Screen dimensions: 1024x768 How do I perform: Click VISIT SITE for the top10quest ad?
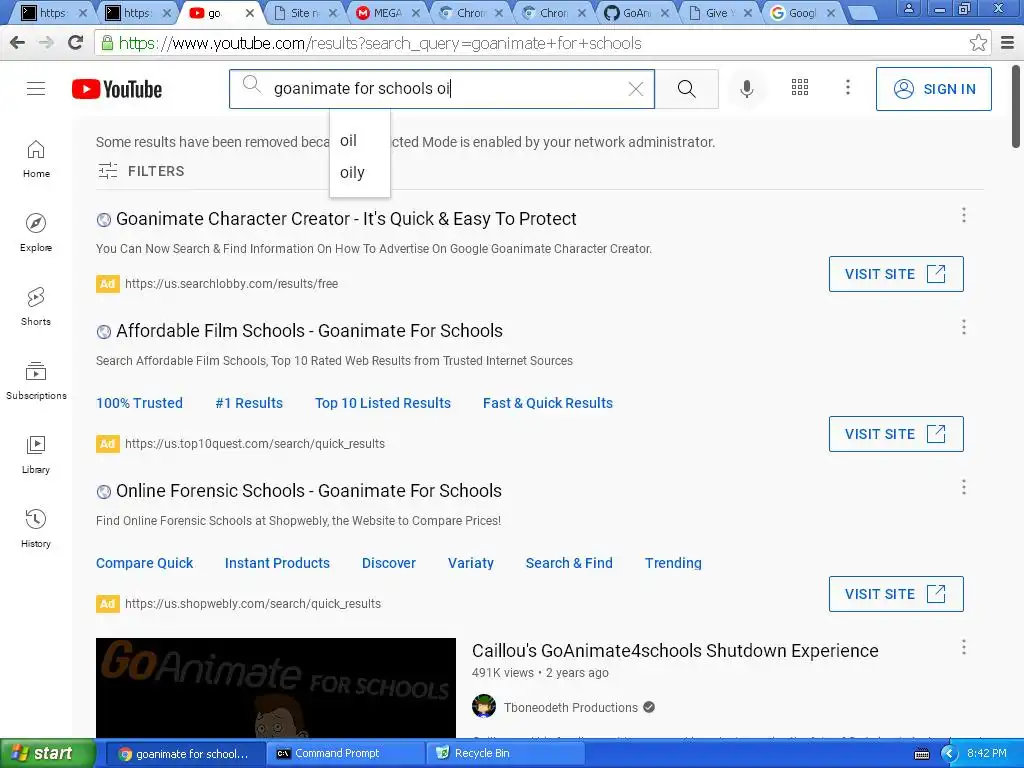tap(896, 434)
